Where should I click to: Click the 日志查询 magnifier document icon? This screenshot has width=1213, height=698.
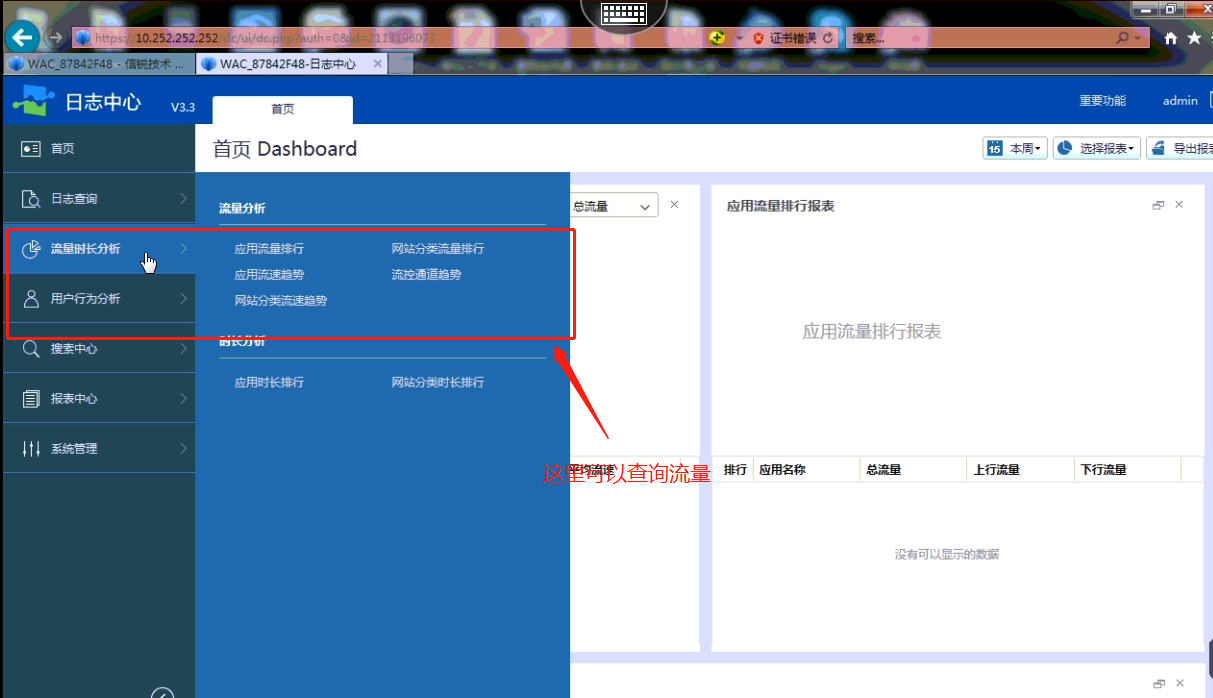(x=31, y=199)
